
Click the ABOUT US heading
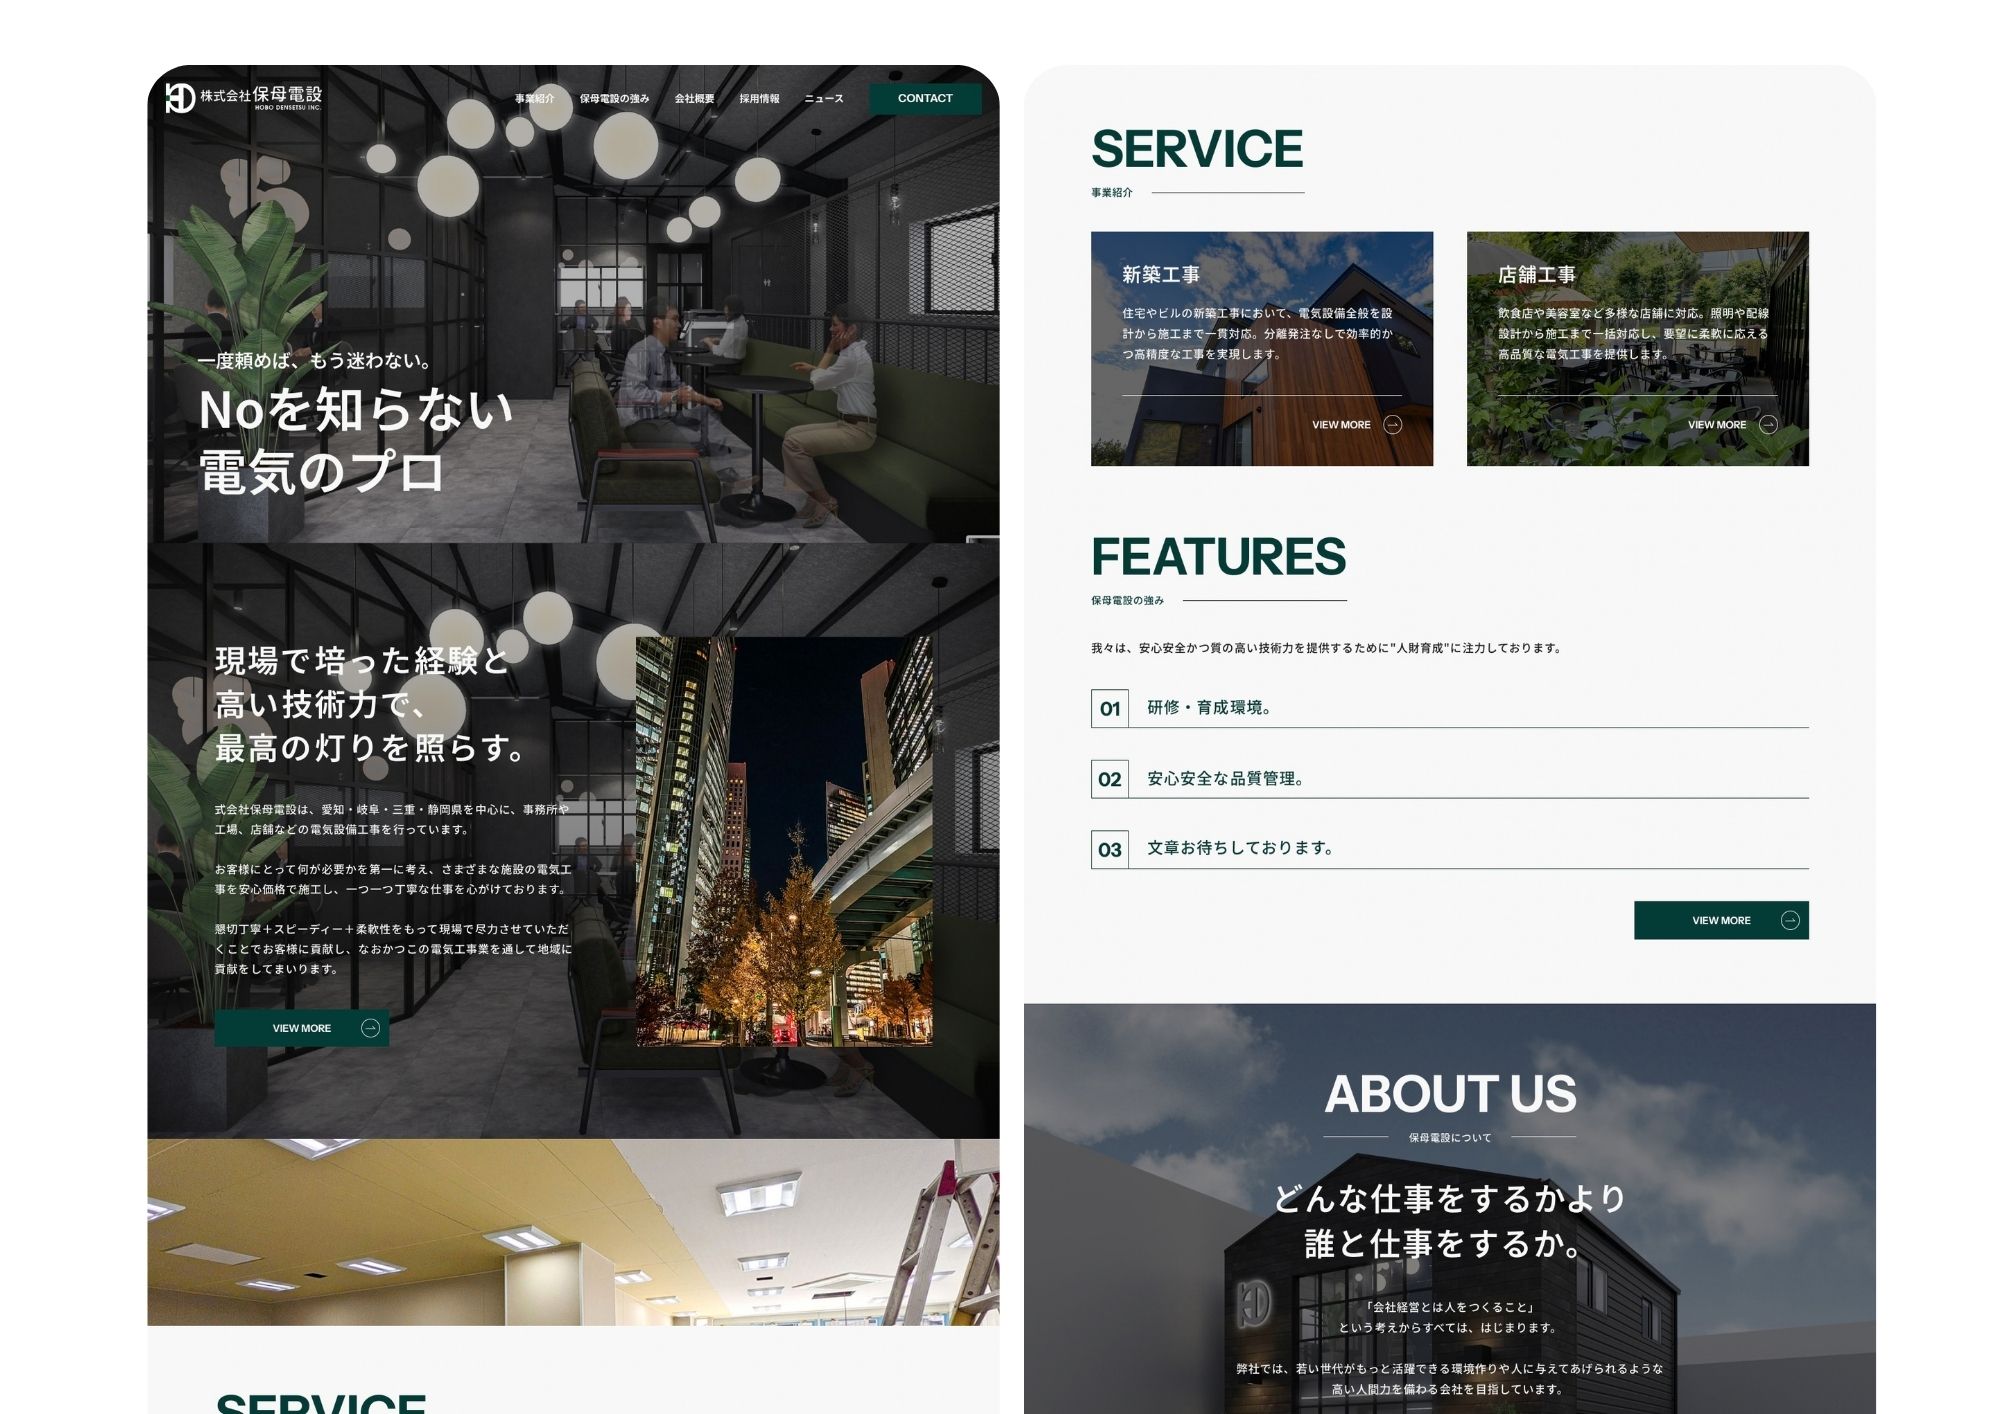(1450, 1094)
